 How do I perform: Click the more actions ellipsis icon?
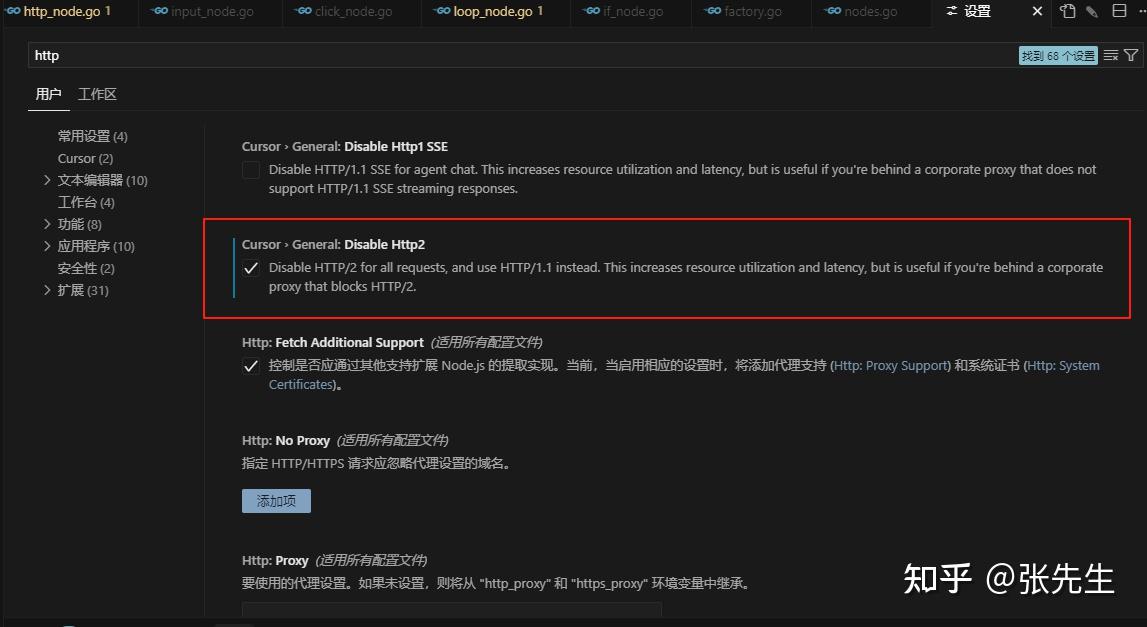[1143, 11]
